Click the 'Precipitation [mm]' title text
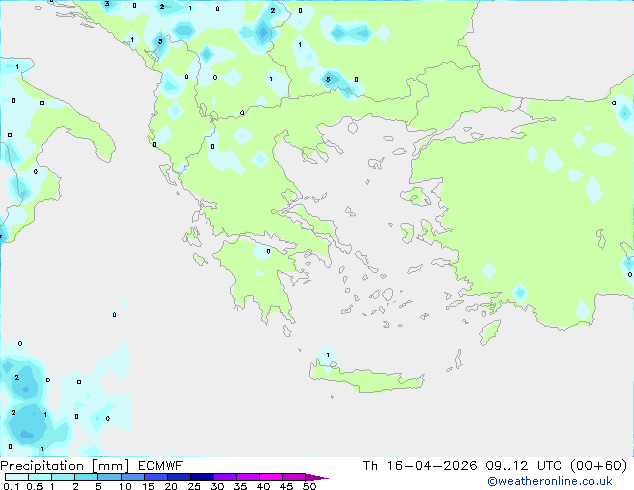634x490 pixels. point(65,466)
